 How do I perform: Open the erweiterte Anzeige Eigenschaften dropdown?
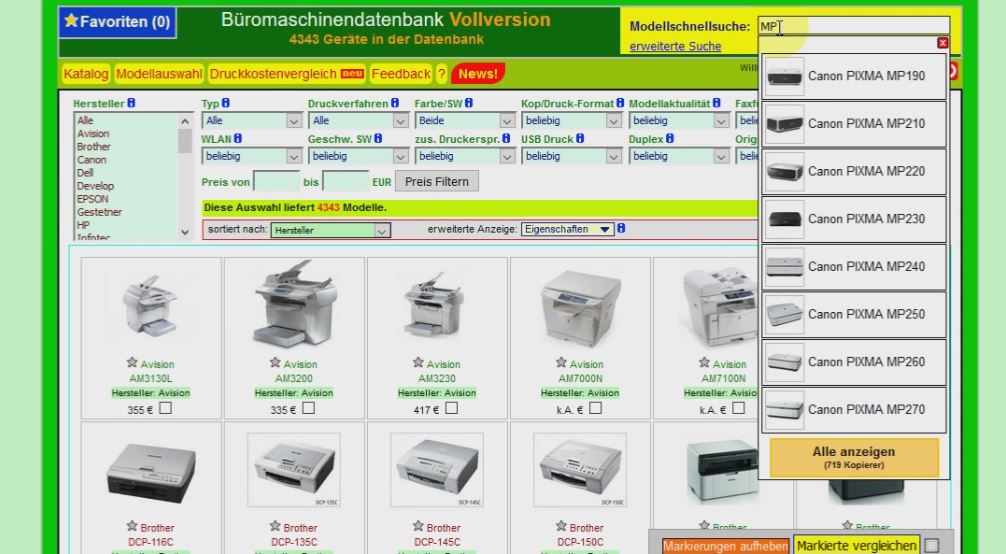tap(567, 229)
